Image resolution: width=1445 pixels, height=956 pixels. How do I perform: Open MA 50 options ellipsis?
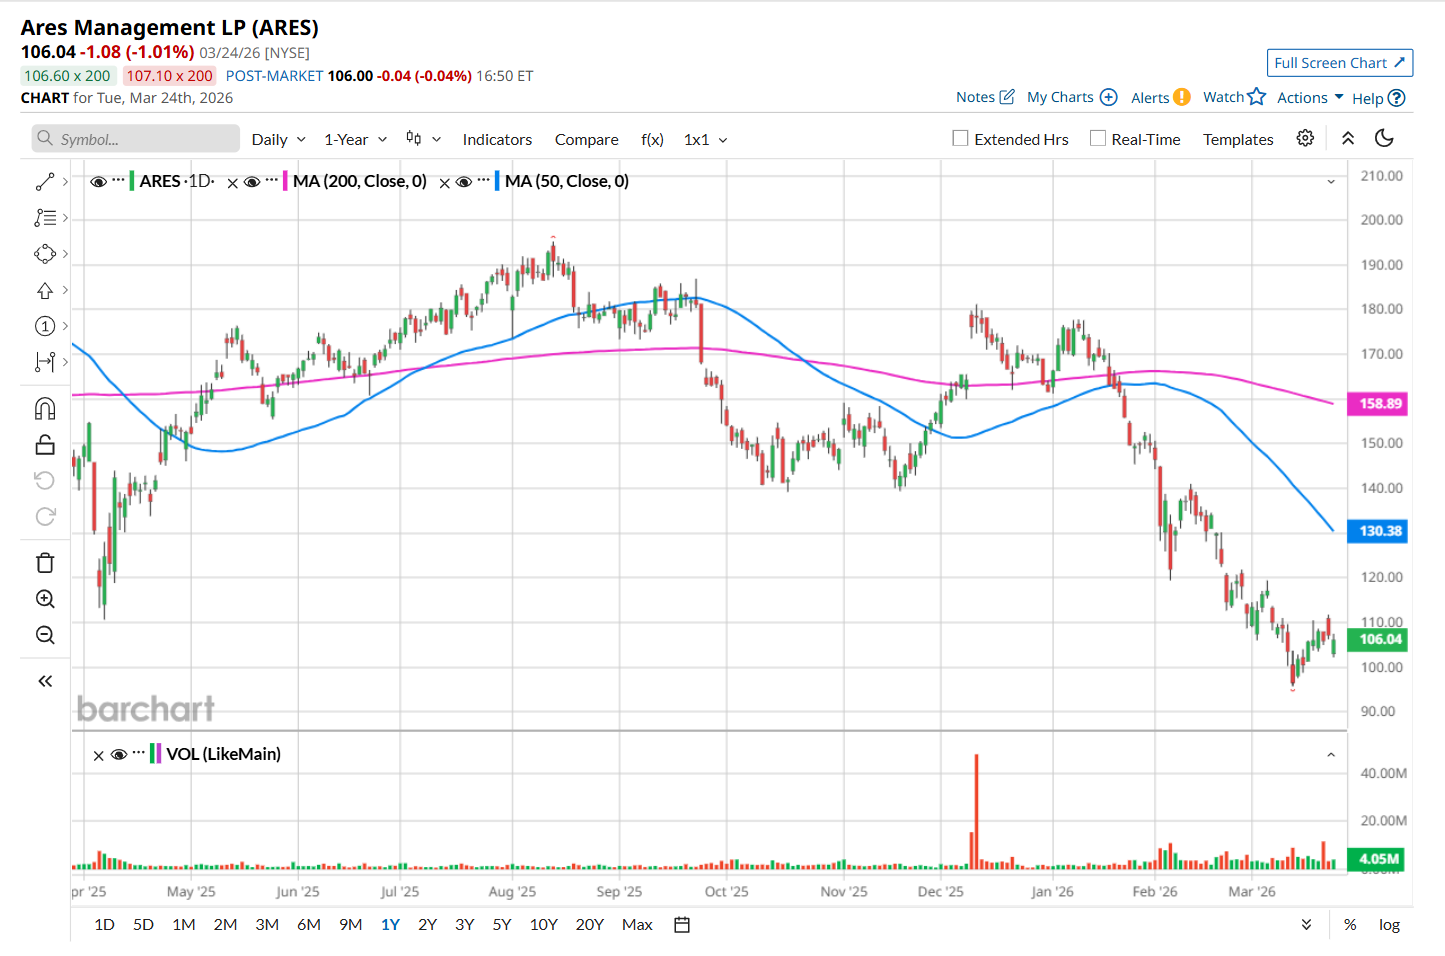(484, 180)
